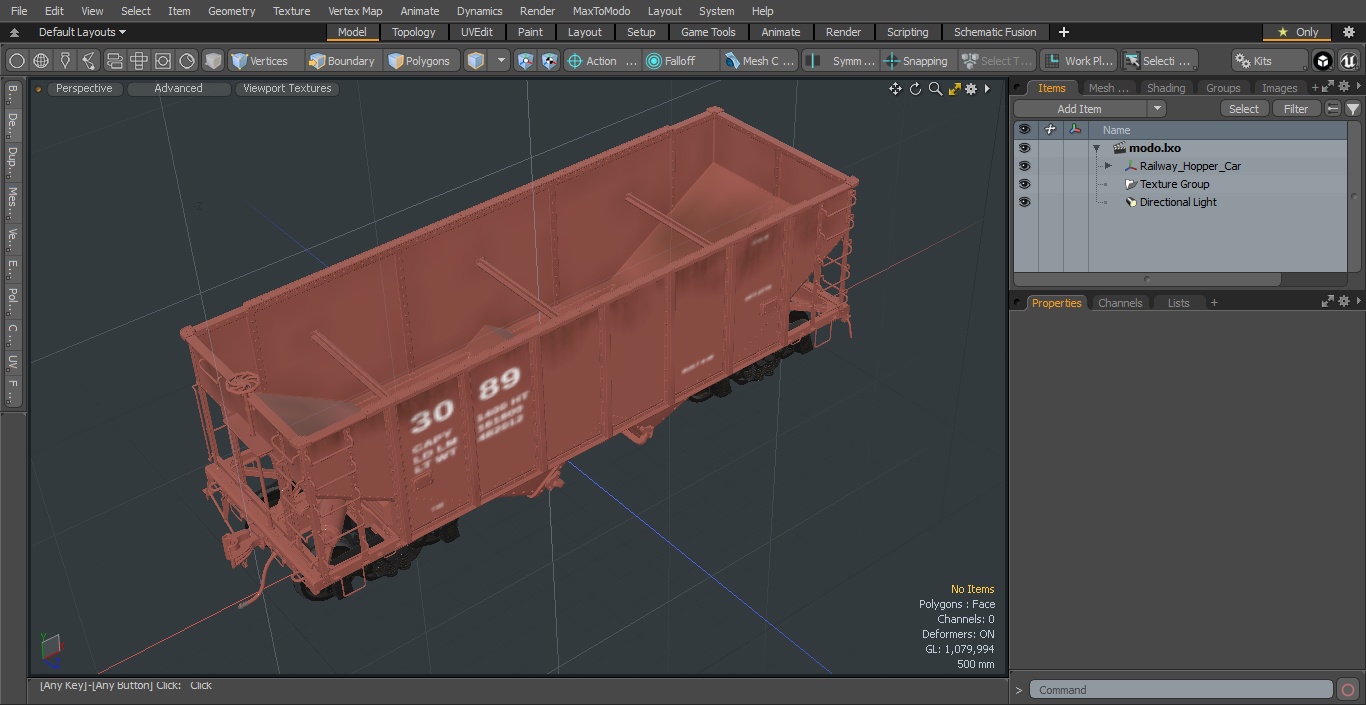Add a new layout tab with plus
This screenshot has height=705, width=1366.
coord(1063,32)
